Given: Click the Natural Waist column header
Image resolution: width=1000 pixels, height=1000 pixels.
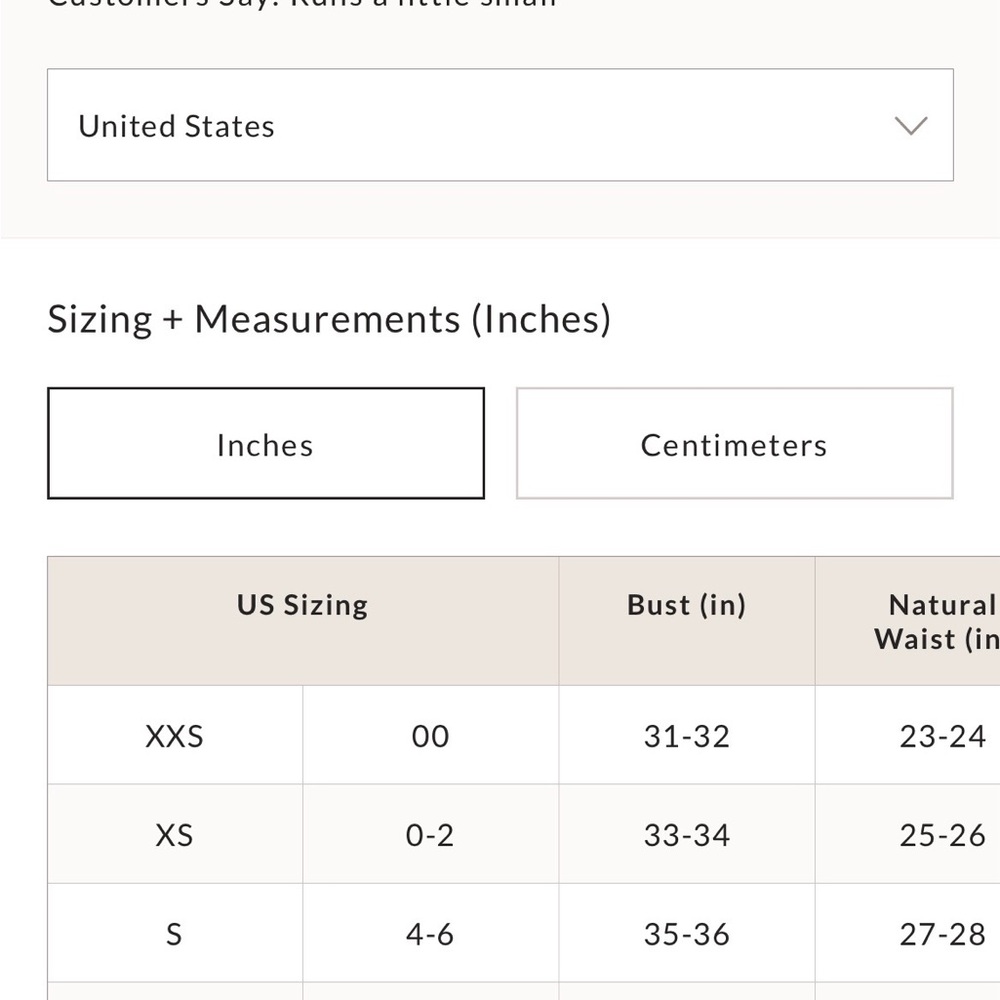Looking at the screenshot, I should click(908, 621).
